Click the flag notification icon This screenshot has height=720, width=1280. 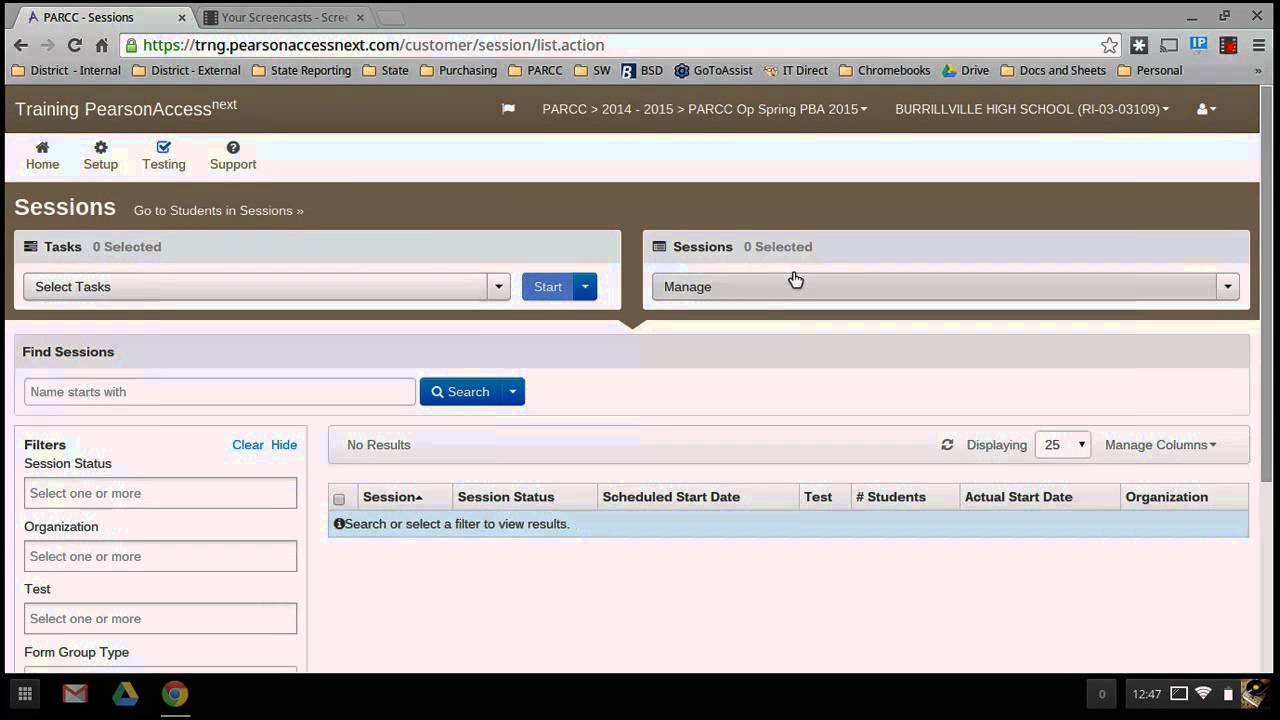click(508, 109)
